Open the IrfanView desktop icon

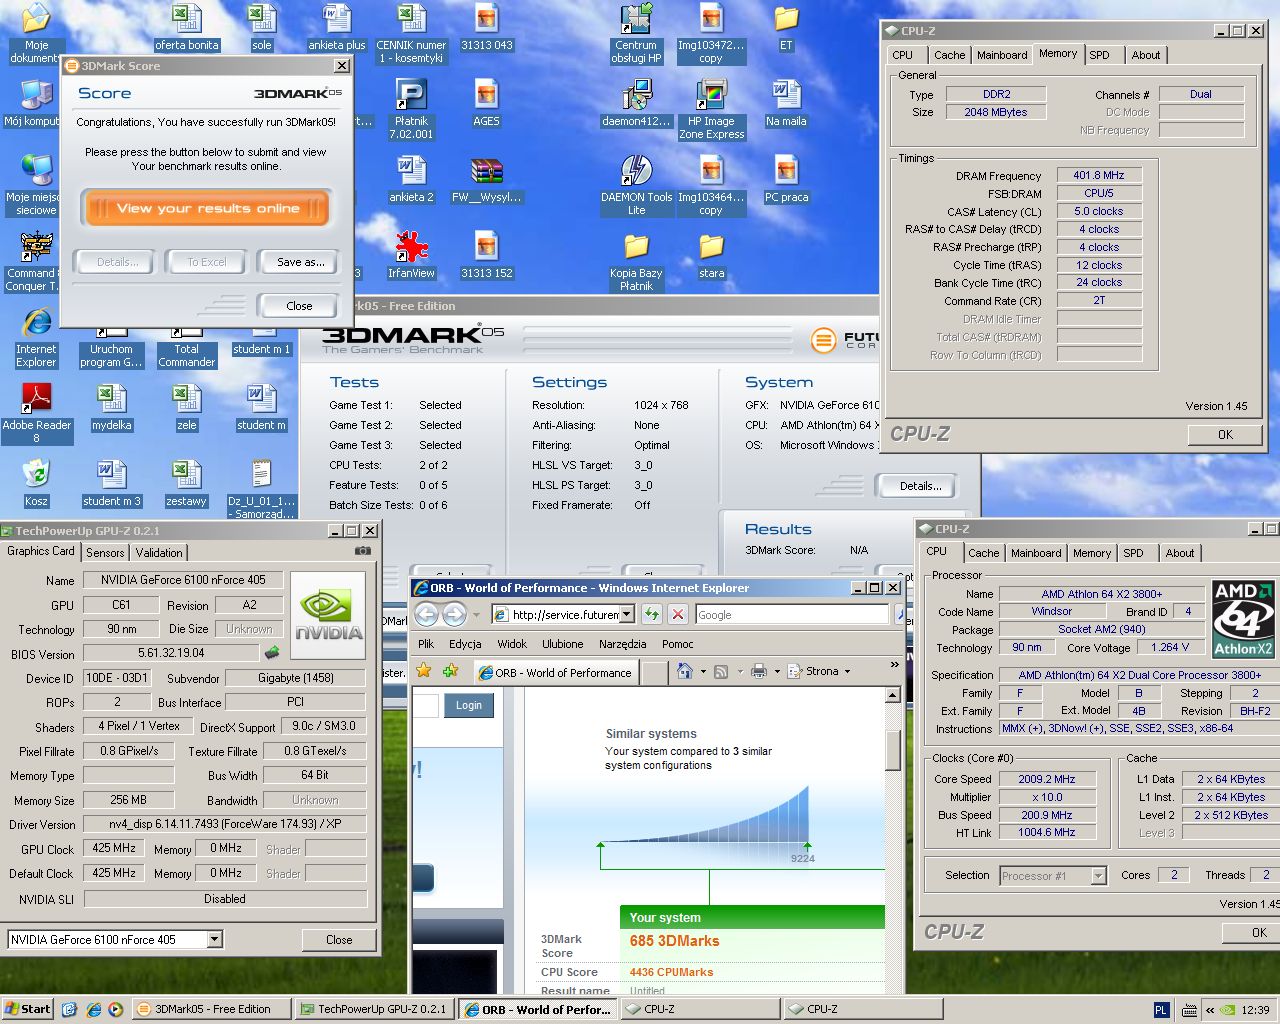411,255
